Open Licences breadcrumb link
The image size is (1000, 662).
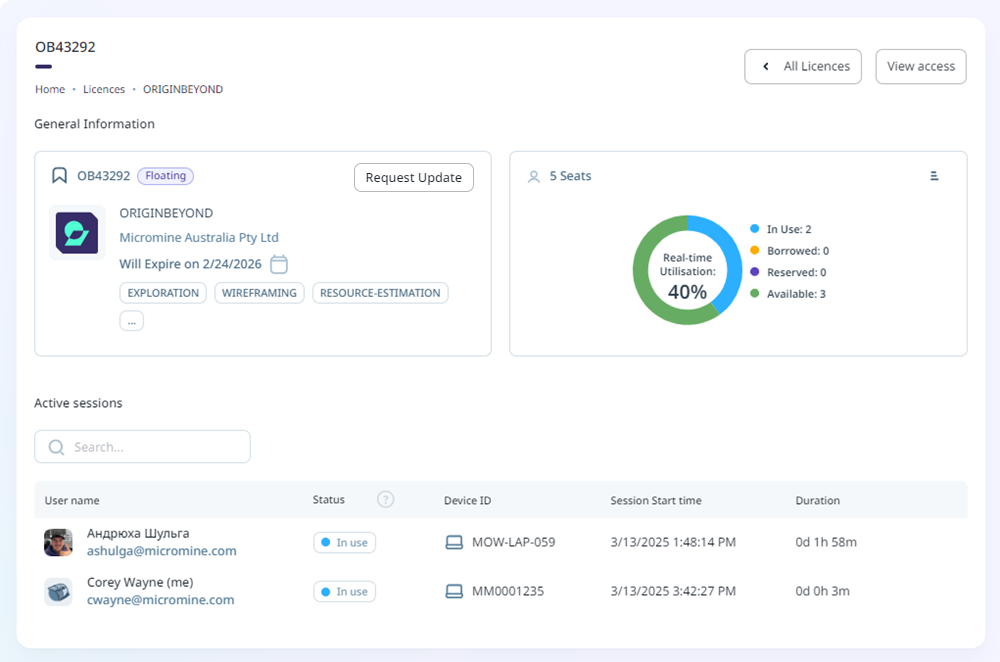[104, 89]
